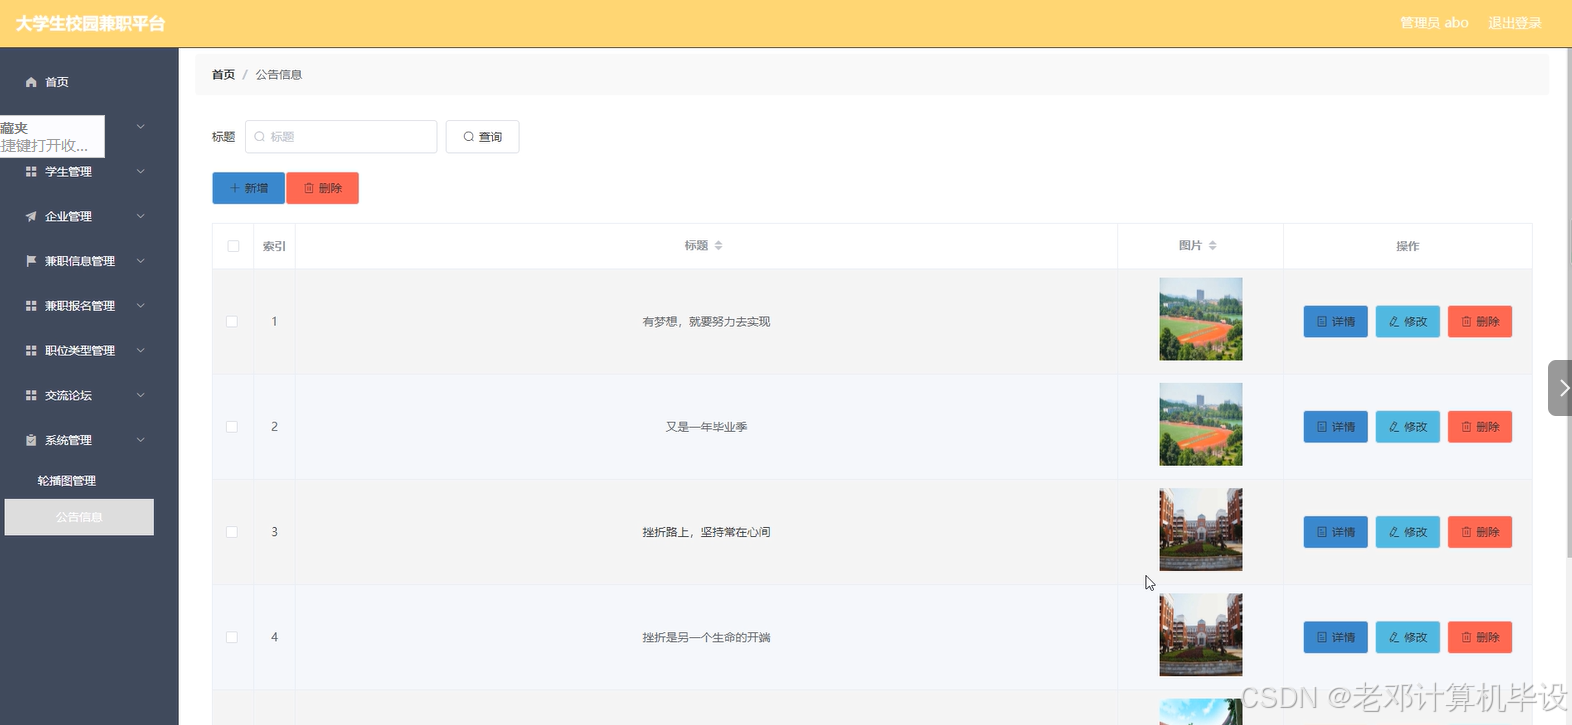Expand the 交流论坛 submenu chevron

140,395
